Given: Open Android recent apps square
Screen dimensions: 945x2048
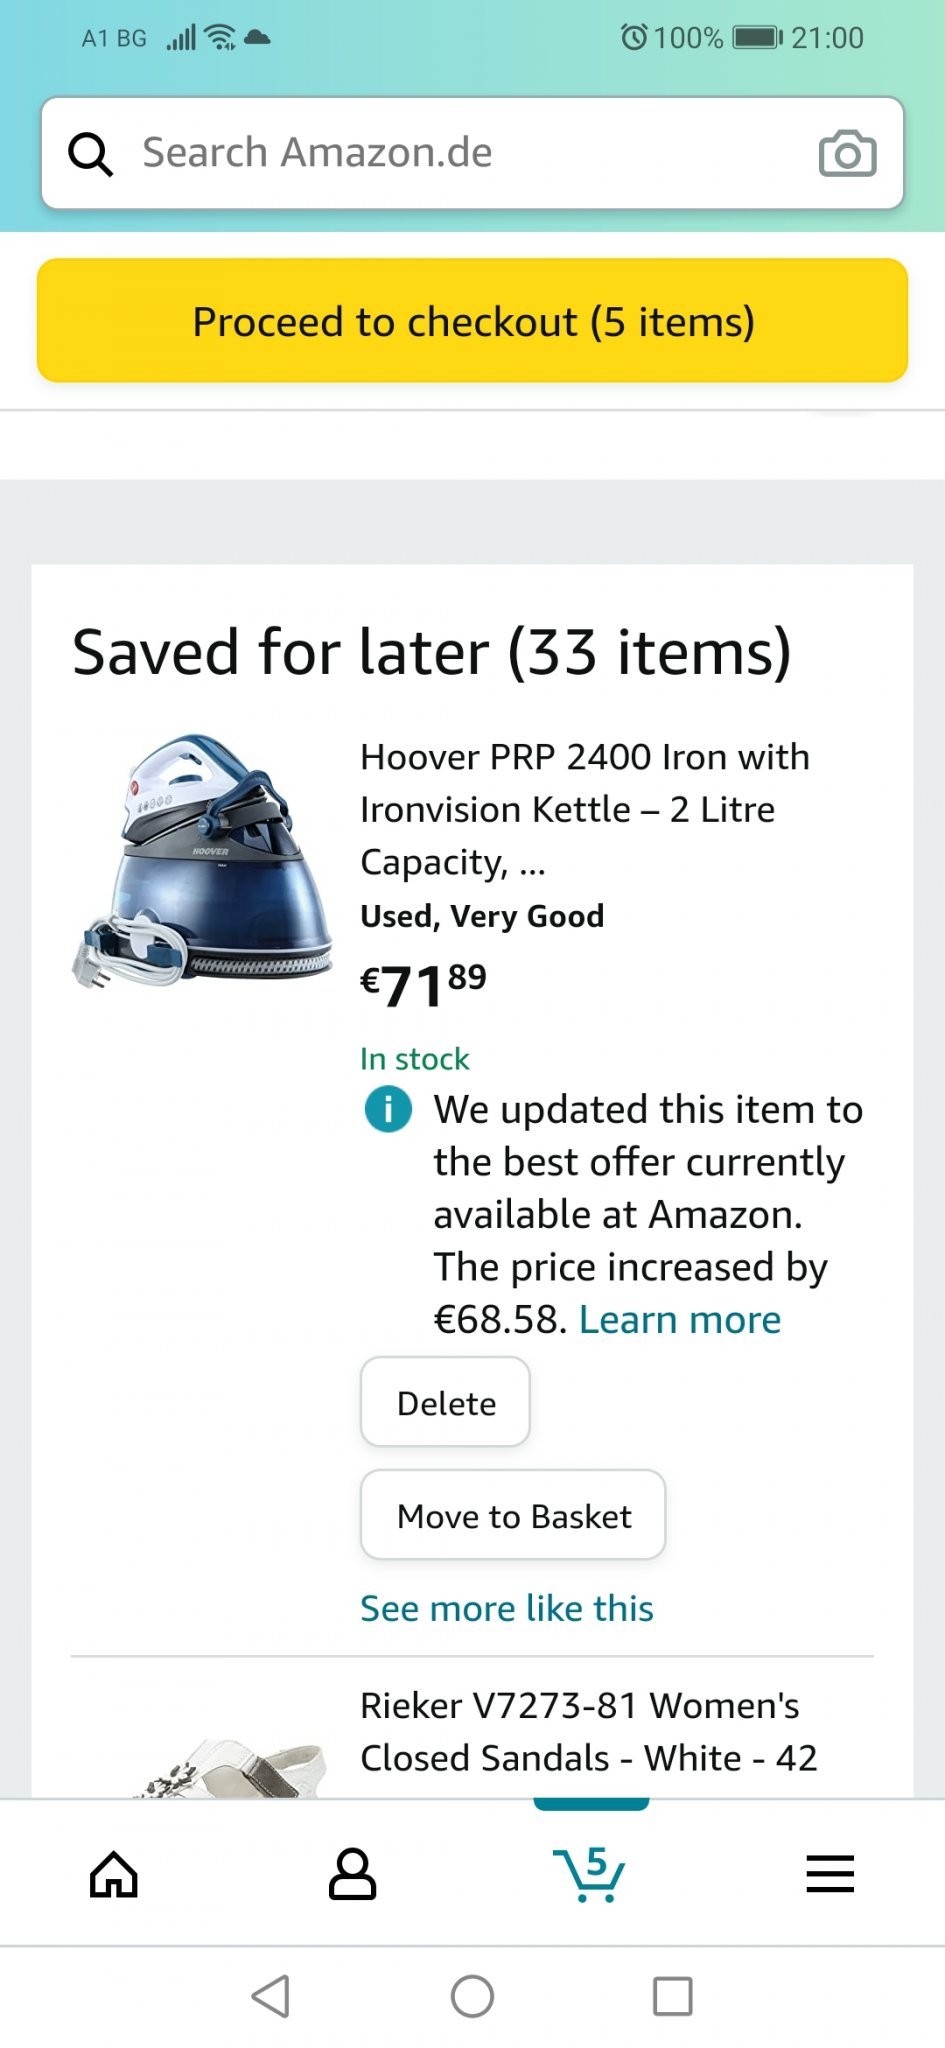Looking at the screenshot, I should (672, 1997).
